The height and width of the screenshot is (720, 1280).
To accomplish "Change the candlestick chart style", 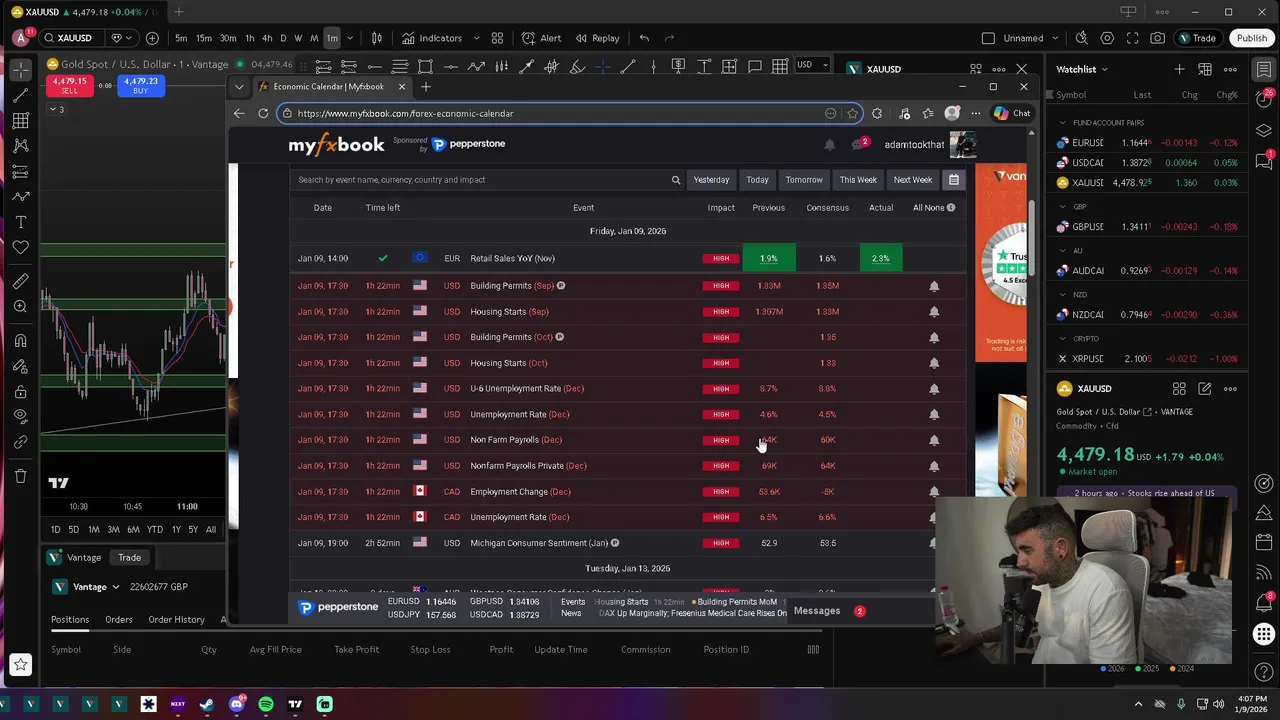I will (377, 38).
